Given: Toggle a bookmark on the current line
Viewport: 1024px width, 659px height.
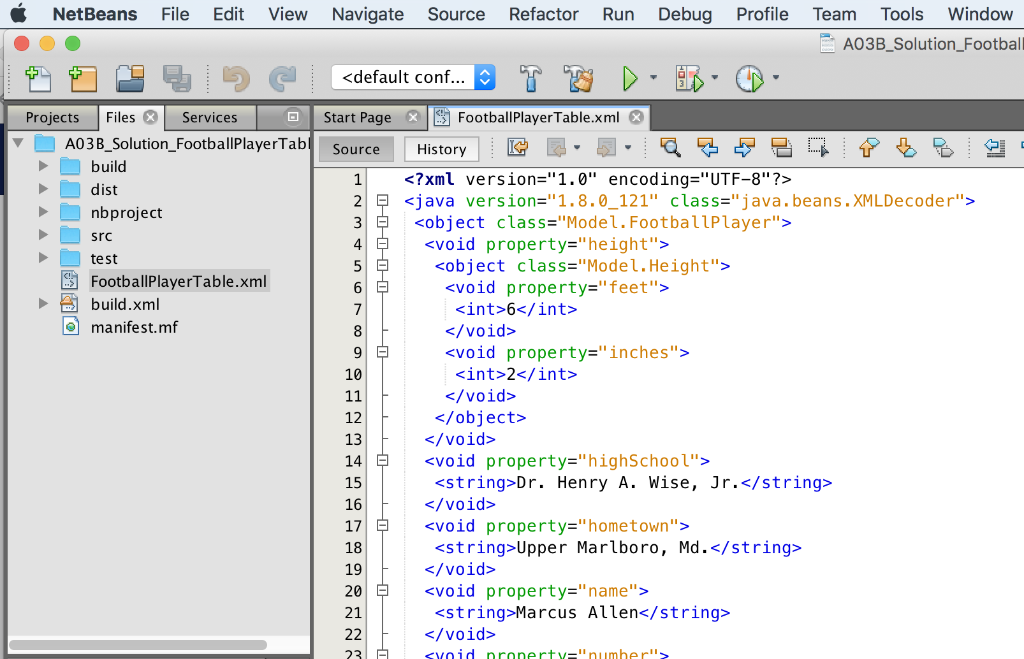Looking at the screenshot, I should pos(942,147).
